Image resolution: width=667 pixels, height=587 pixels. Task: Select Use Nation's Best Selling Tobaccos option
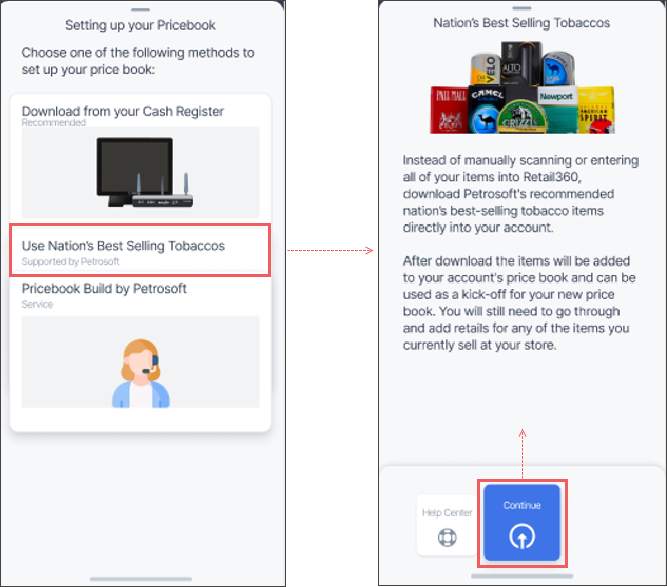pyautogui.click(x=140, y=251)
